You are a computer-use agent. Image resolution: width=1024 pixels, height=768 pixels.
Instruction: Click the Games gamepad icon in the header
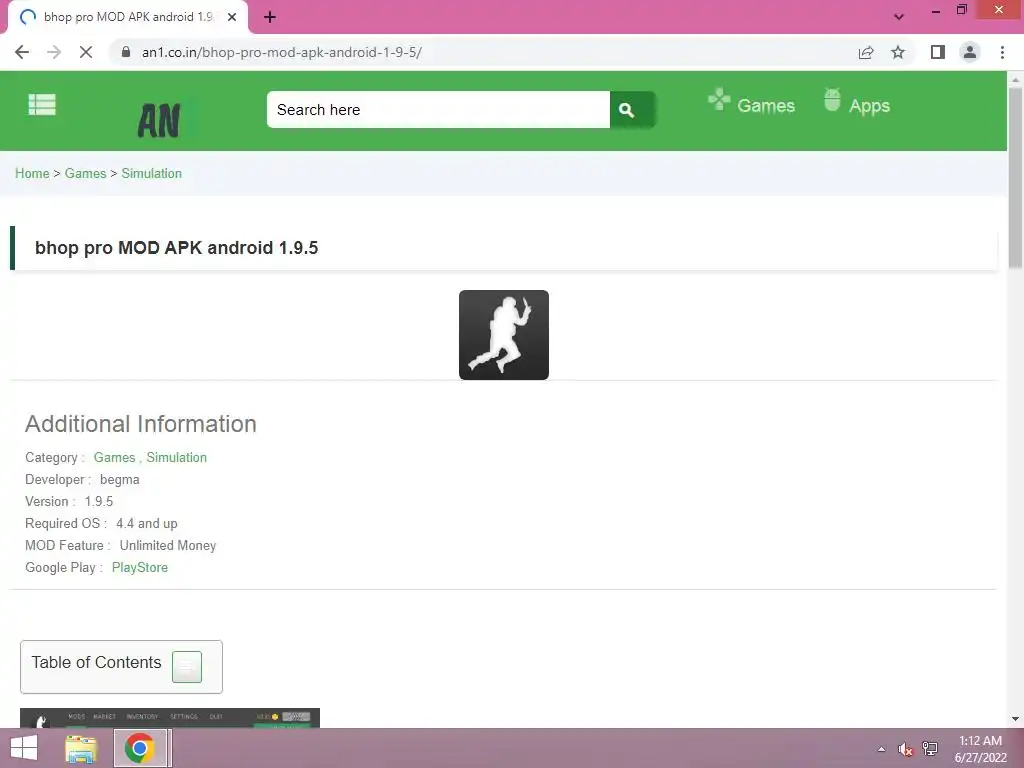tap(719, 99)
